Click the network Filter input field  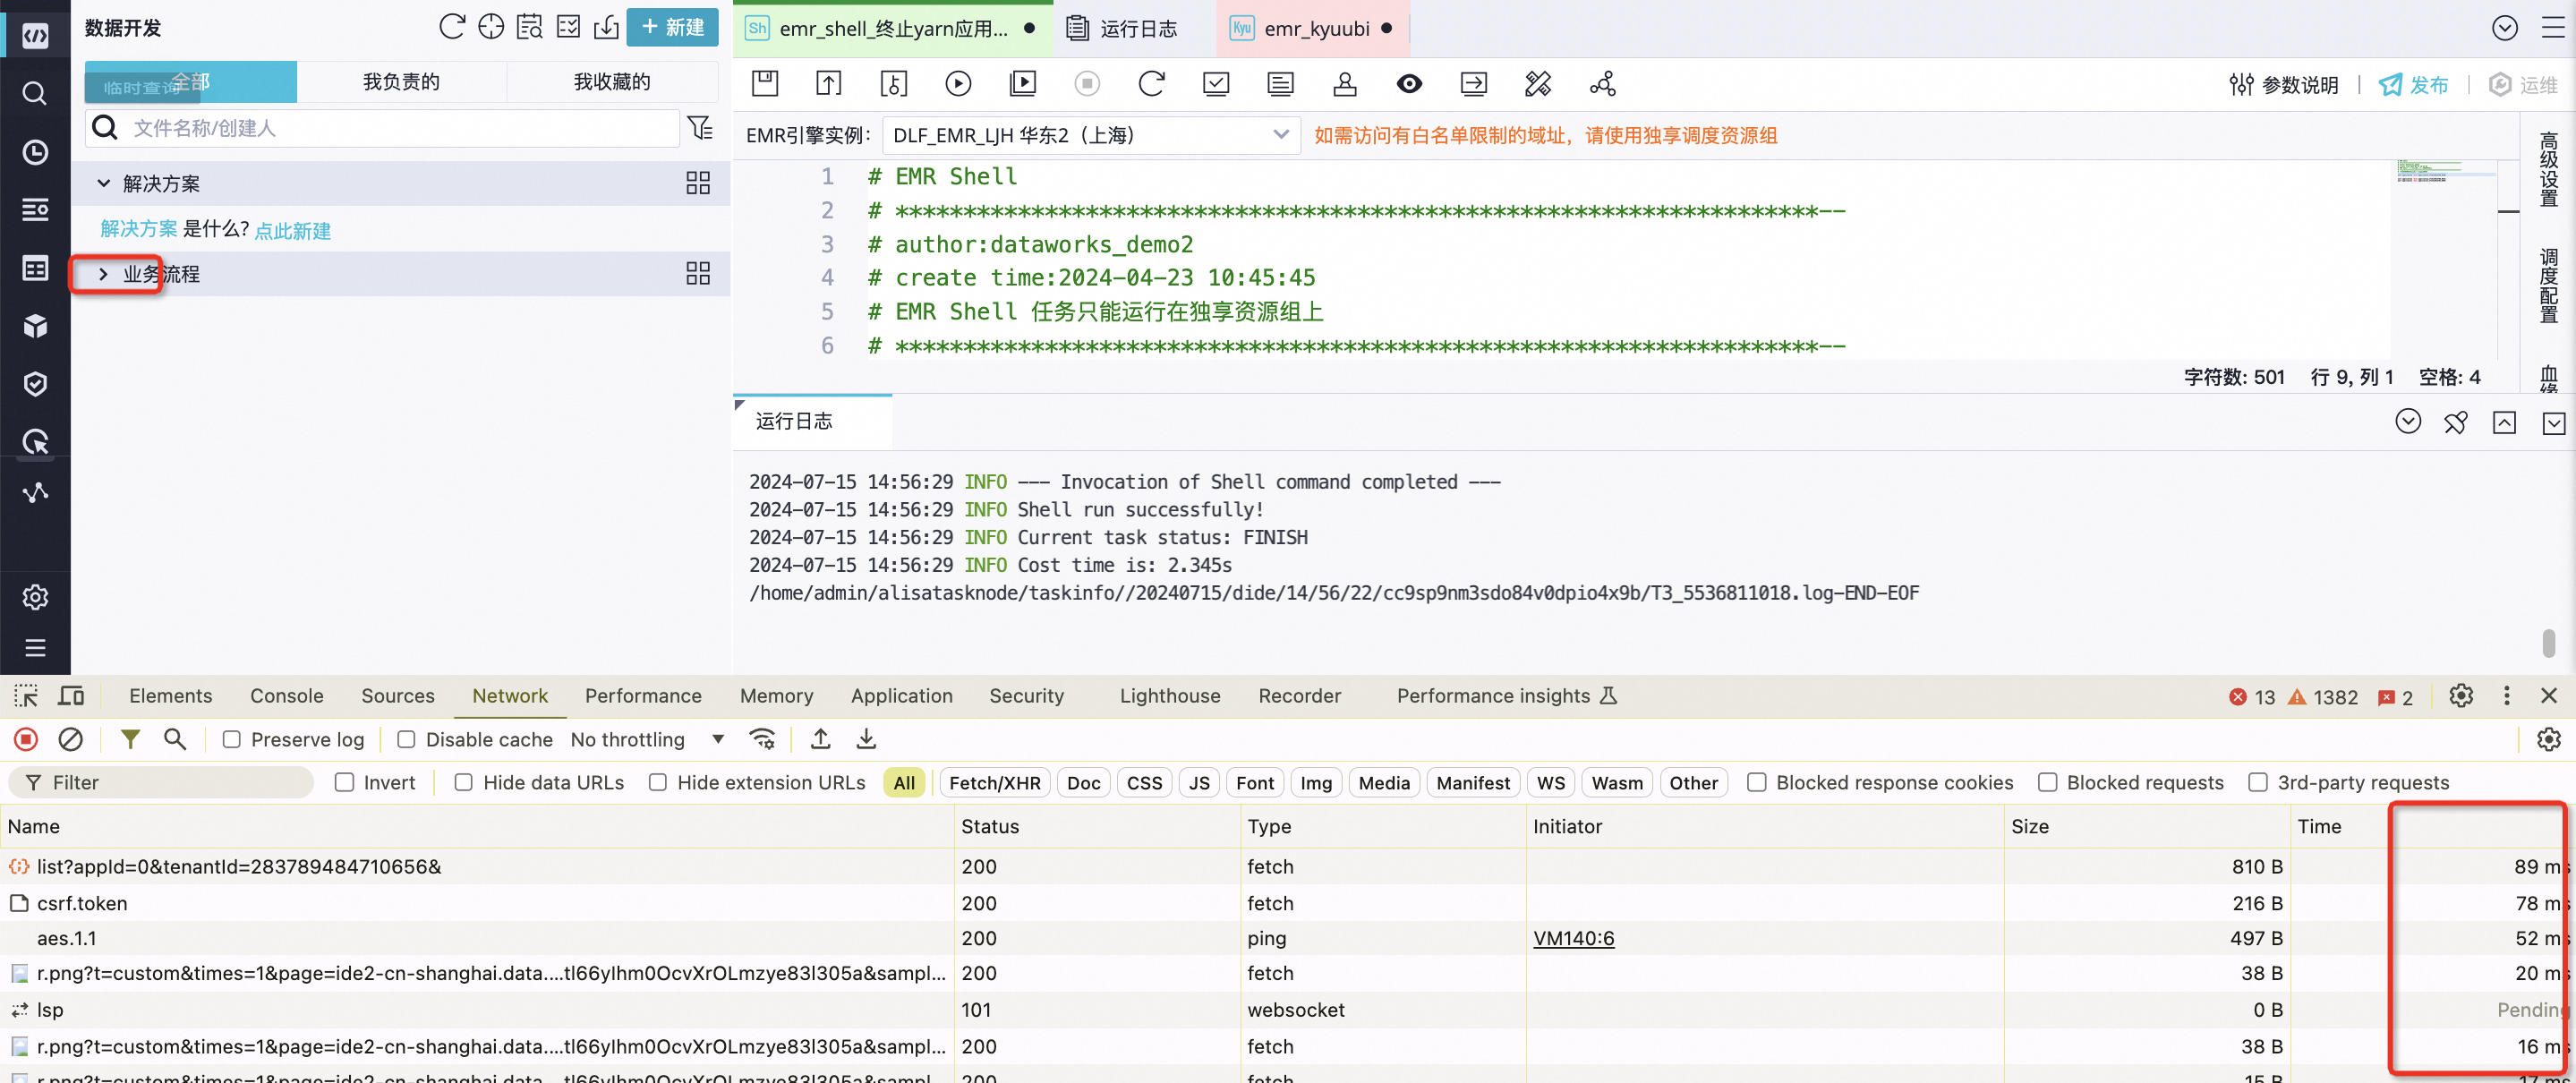162,782
